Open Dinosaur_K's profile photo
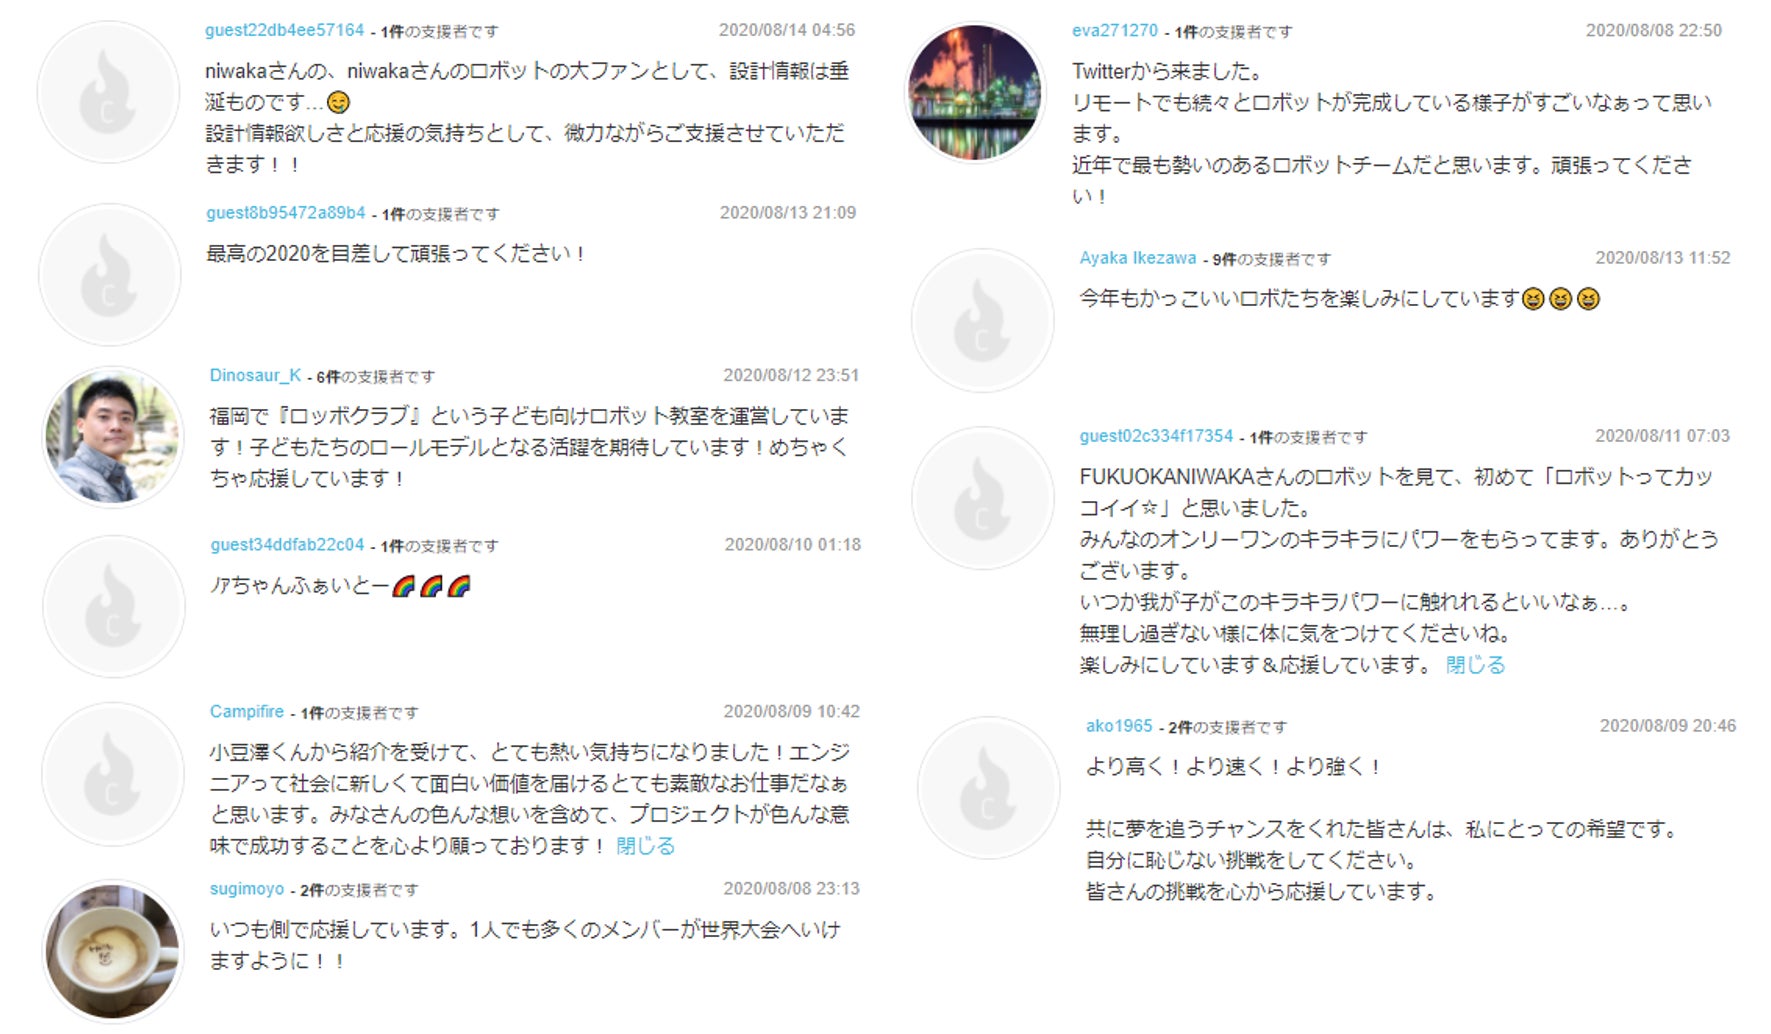 (113, 437)
